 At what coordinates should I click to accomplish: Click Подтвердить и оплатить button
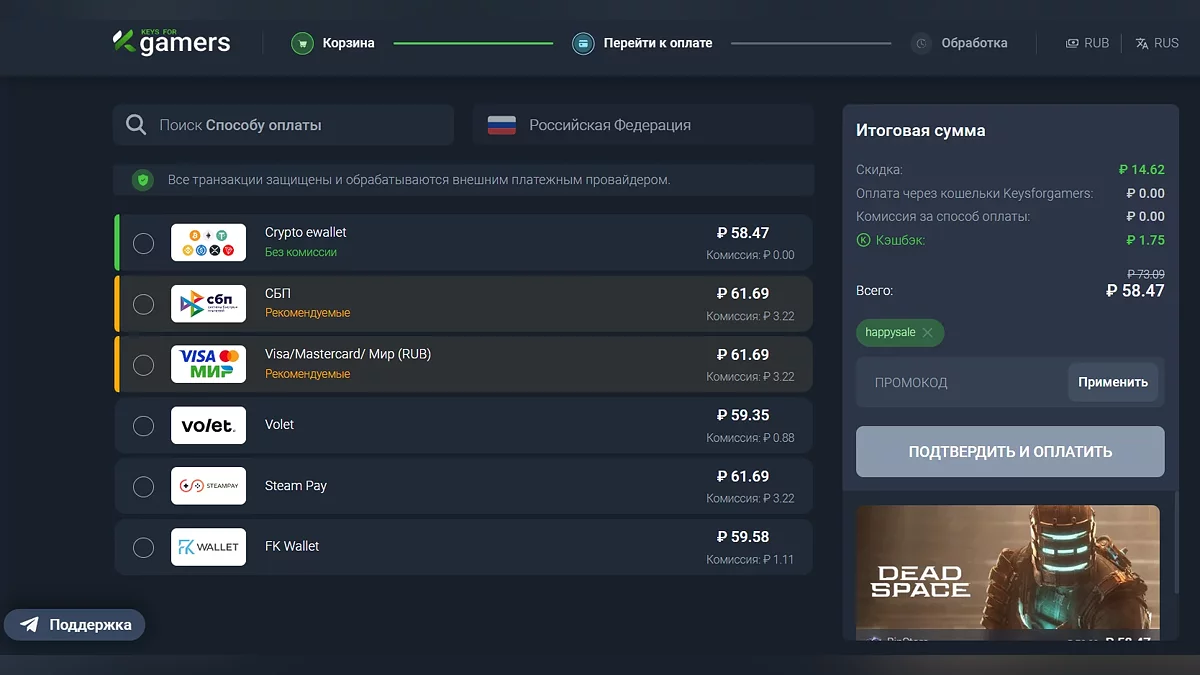click(1010, 452)
